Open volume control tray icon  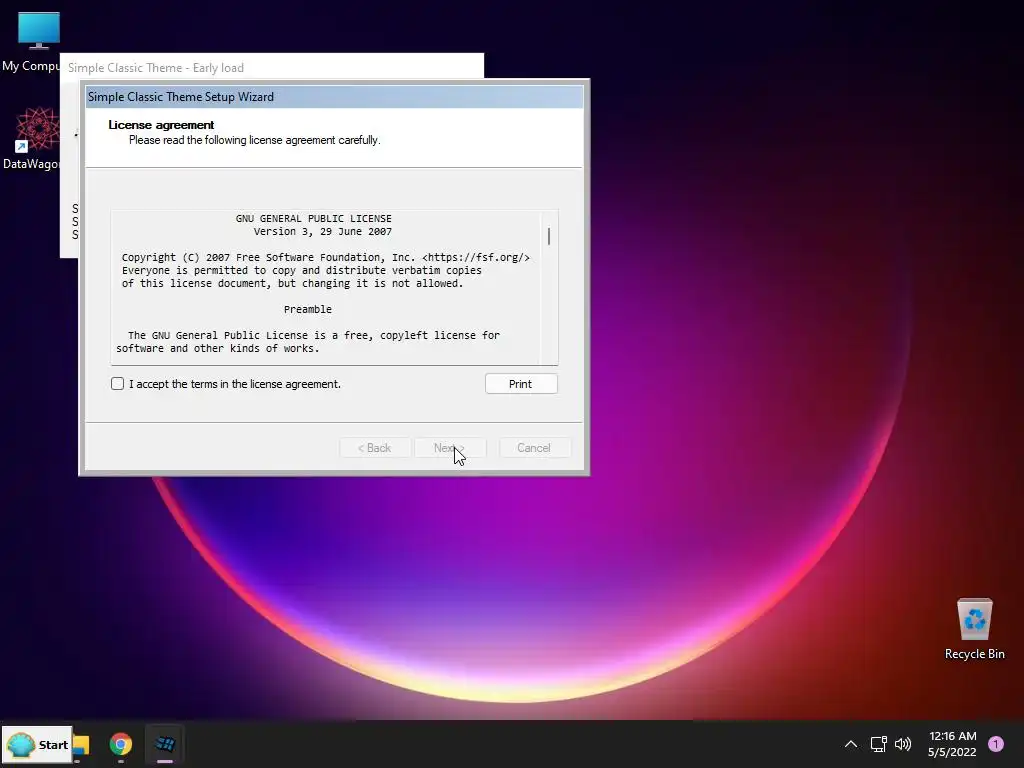(x=903, y=744)
